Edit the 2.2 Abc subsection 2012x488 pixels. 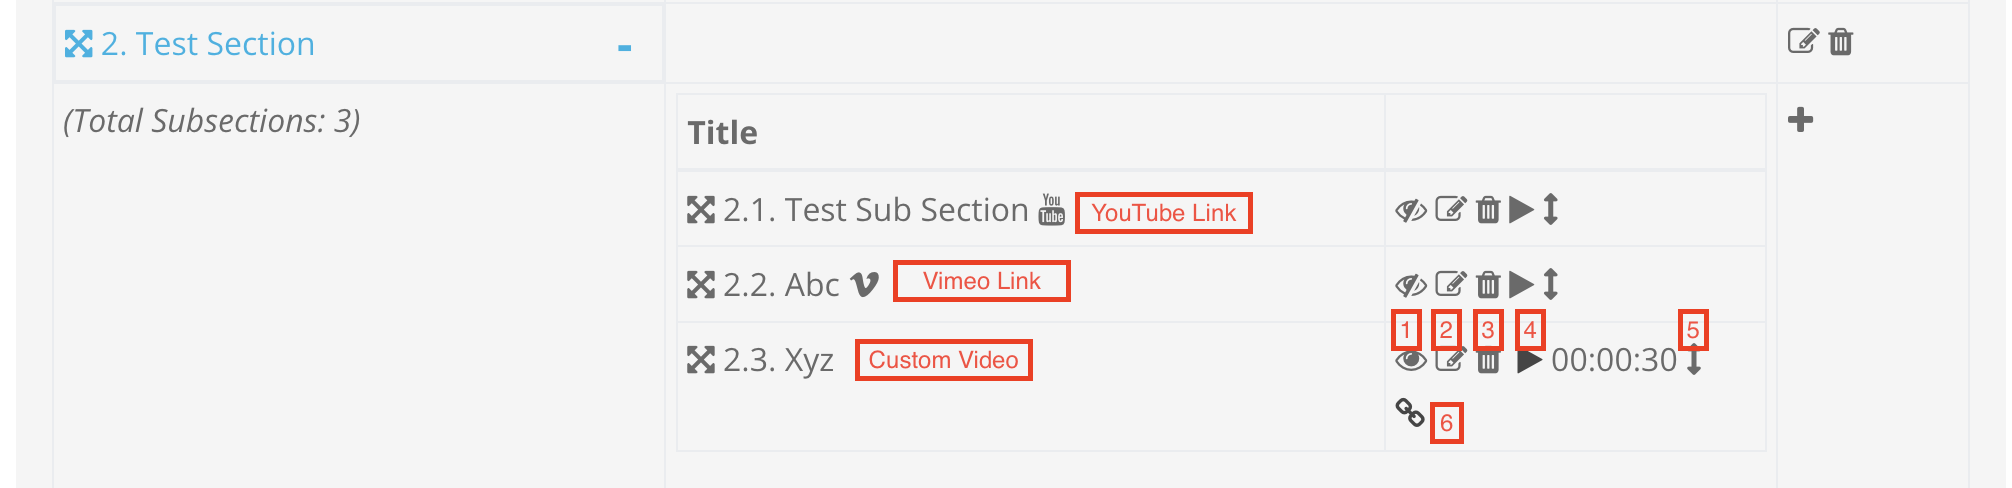click(x=1450, y=284)
